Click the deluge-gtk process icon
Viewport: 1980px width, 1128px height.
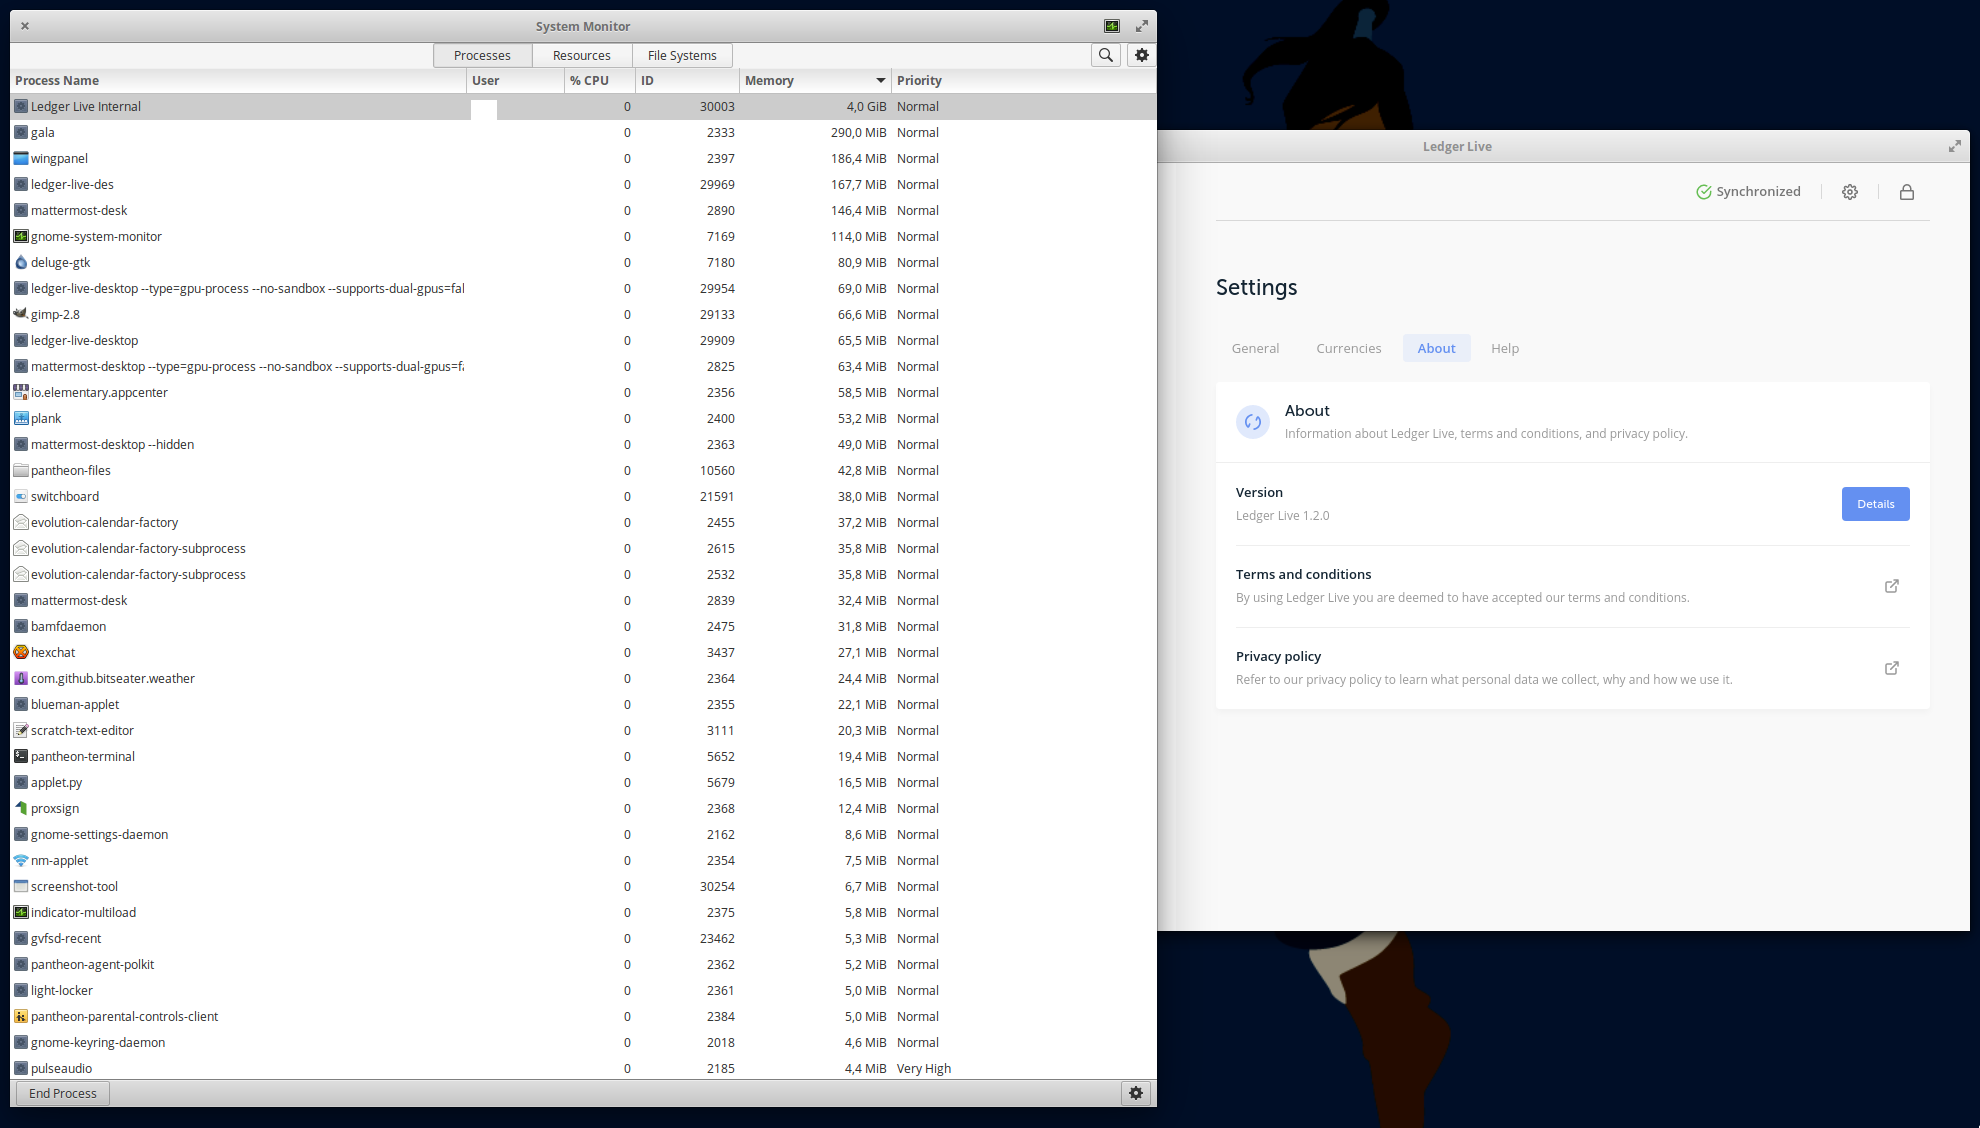(x=21, y=262)
